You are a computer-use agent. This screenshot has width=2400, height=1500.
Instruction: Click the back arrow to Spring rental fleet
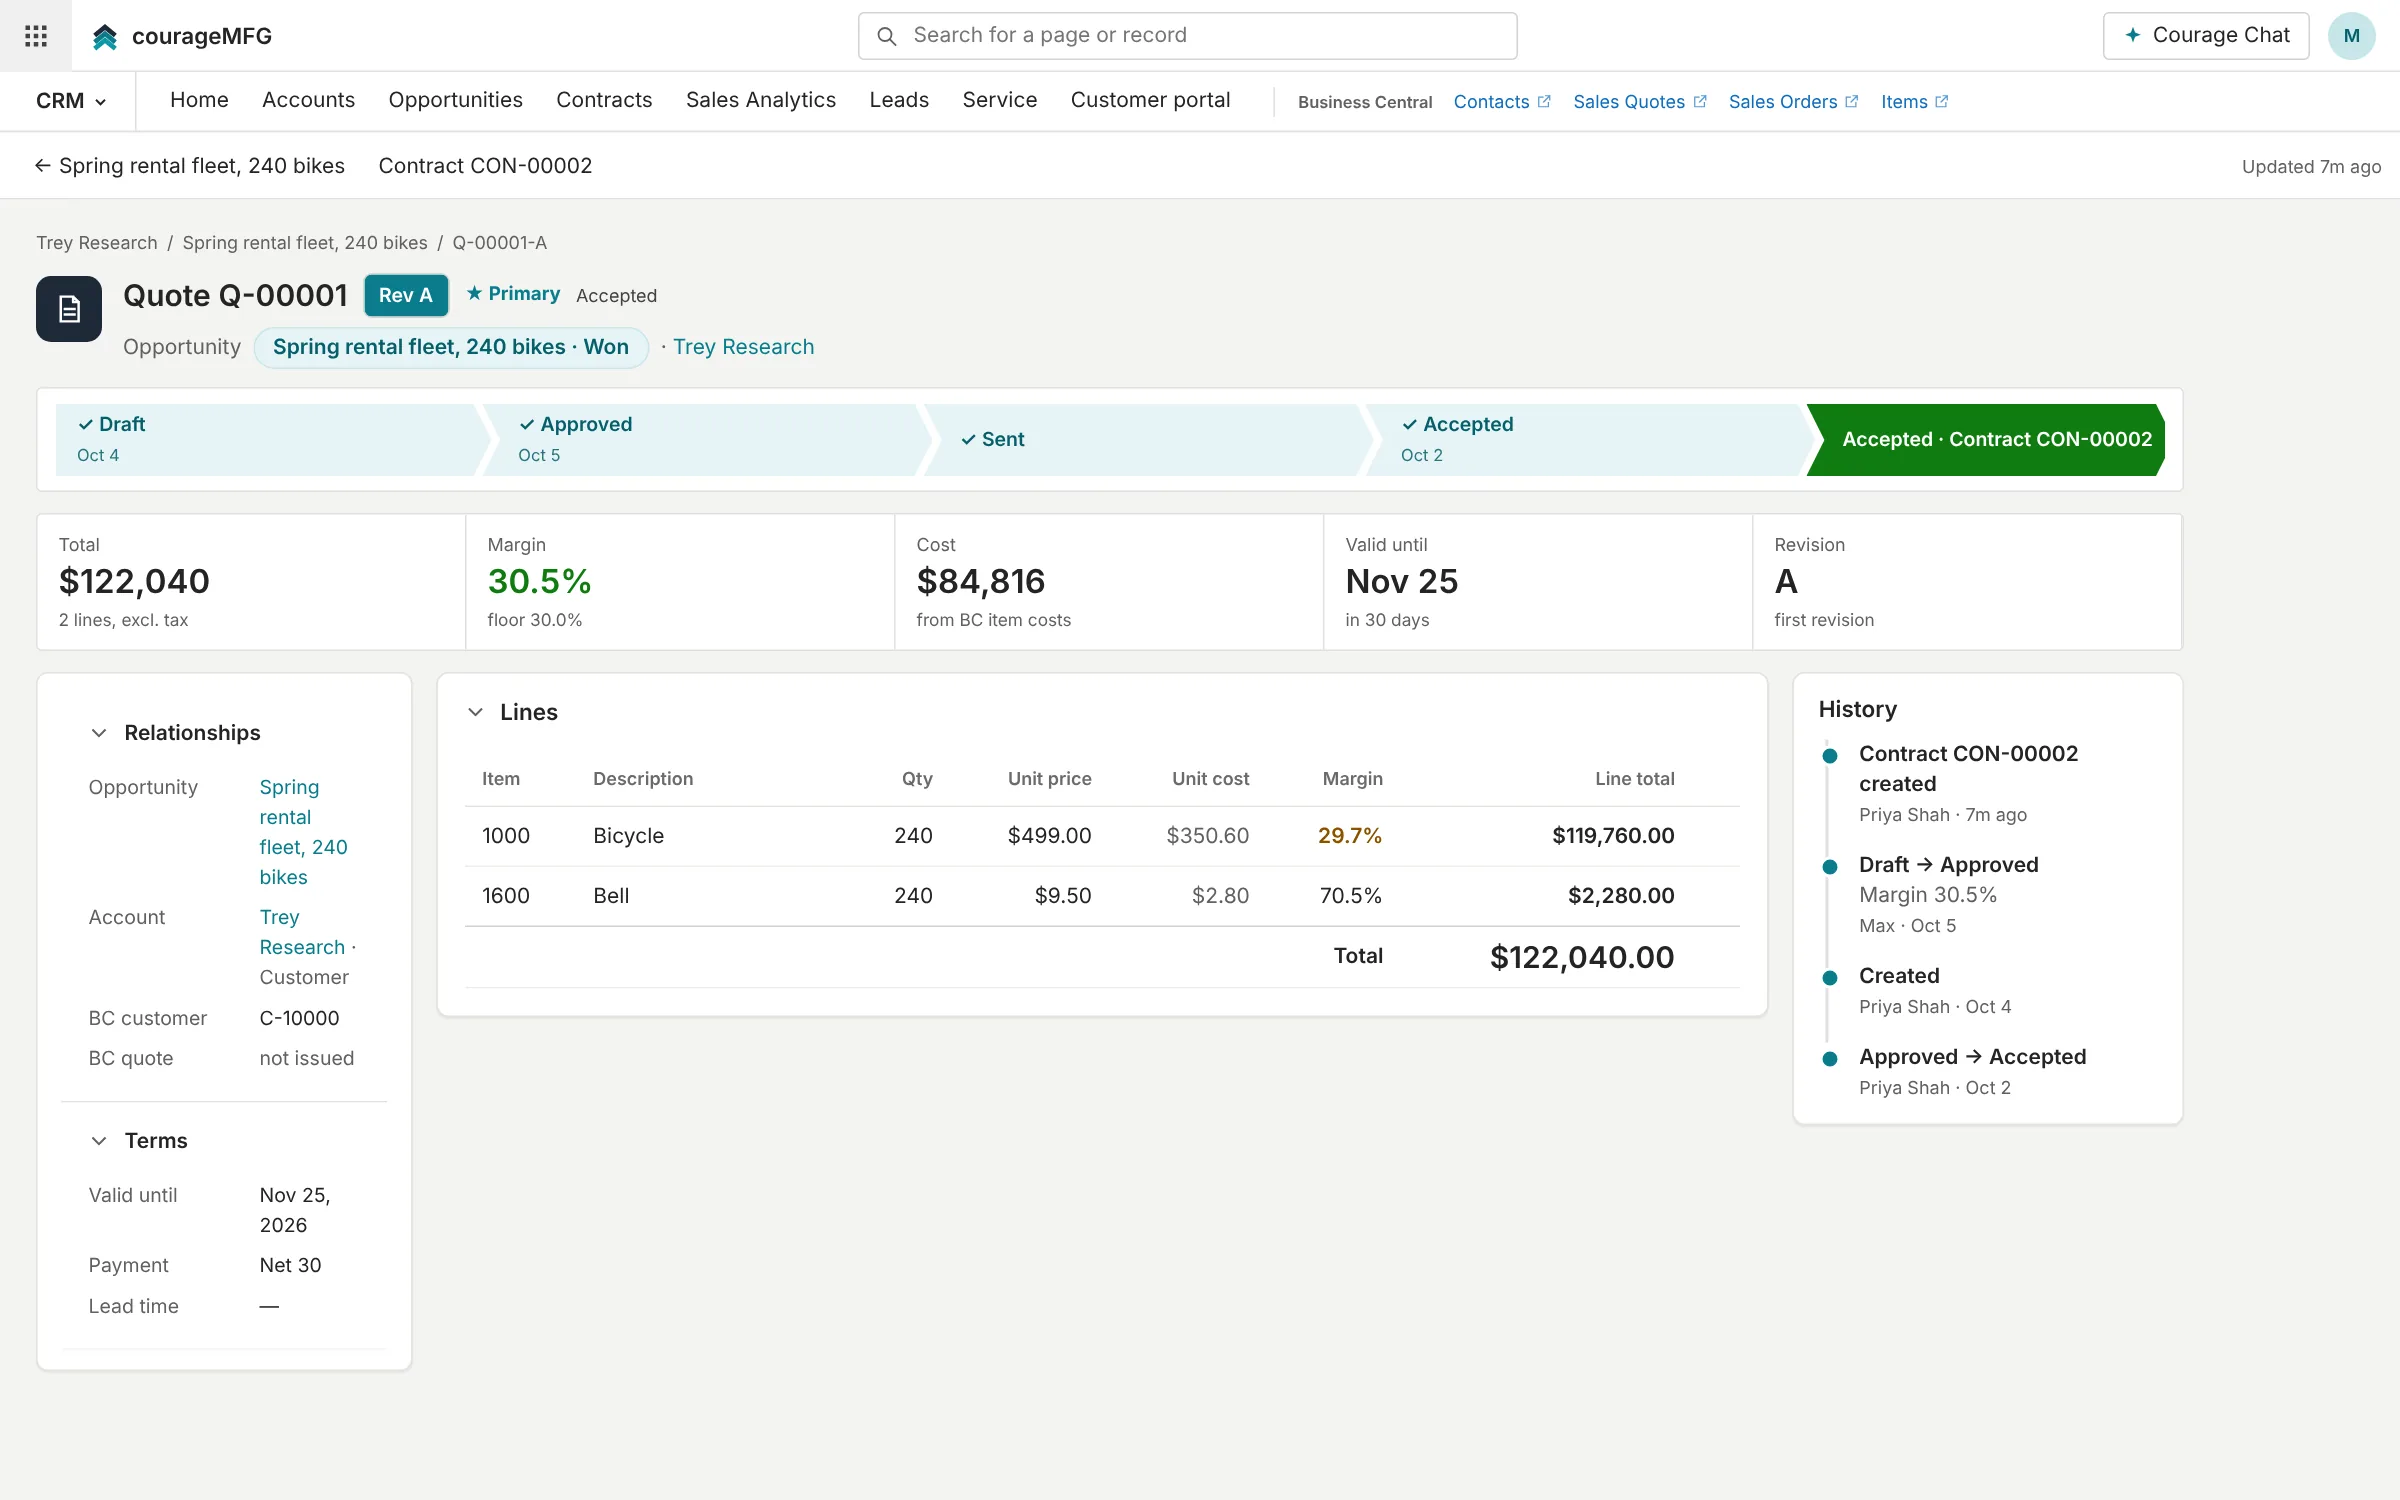42,166
